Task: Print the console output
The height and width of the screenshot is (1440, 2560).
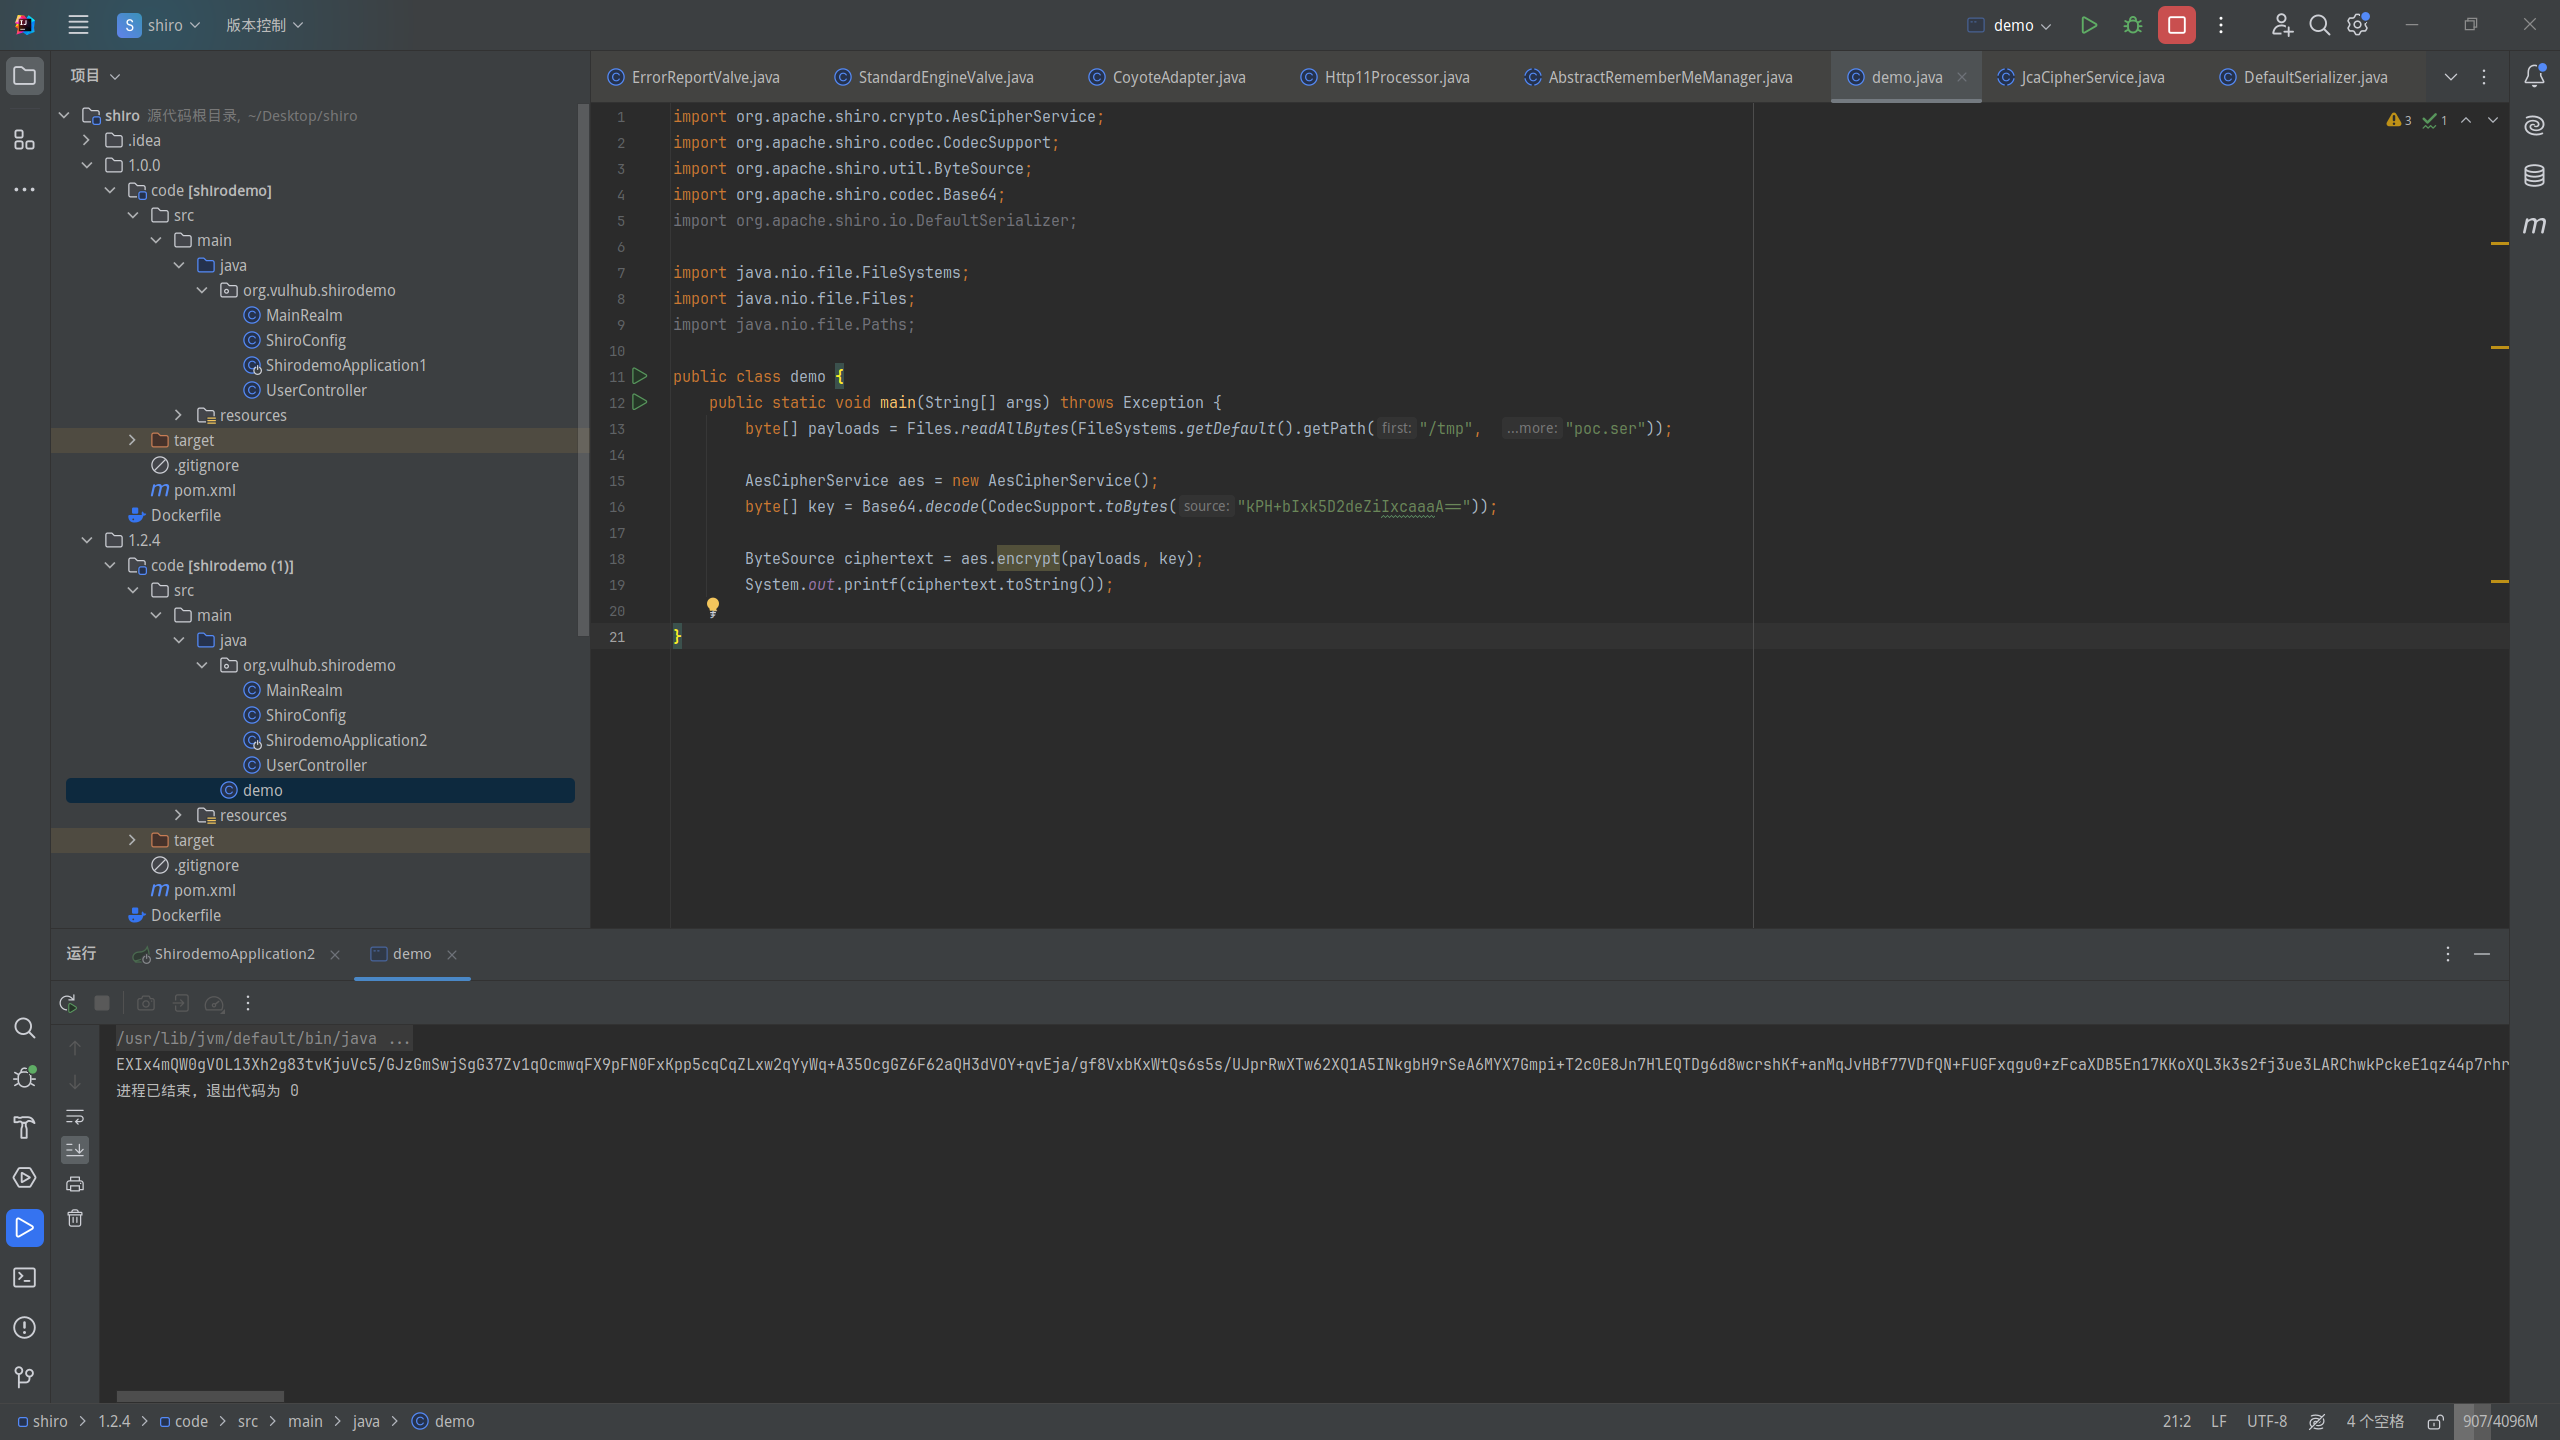Action: click(x=75, y=1184)
